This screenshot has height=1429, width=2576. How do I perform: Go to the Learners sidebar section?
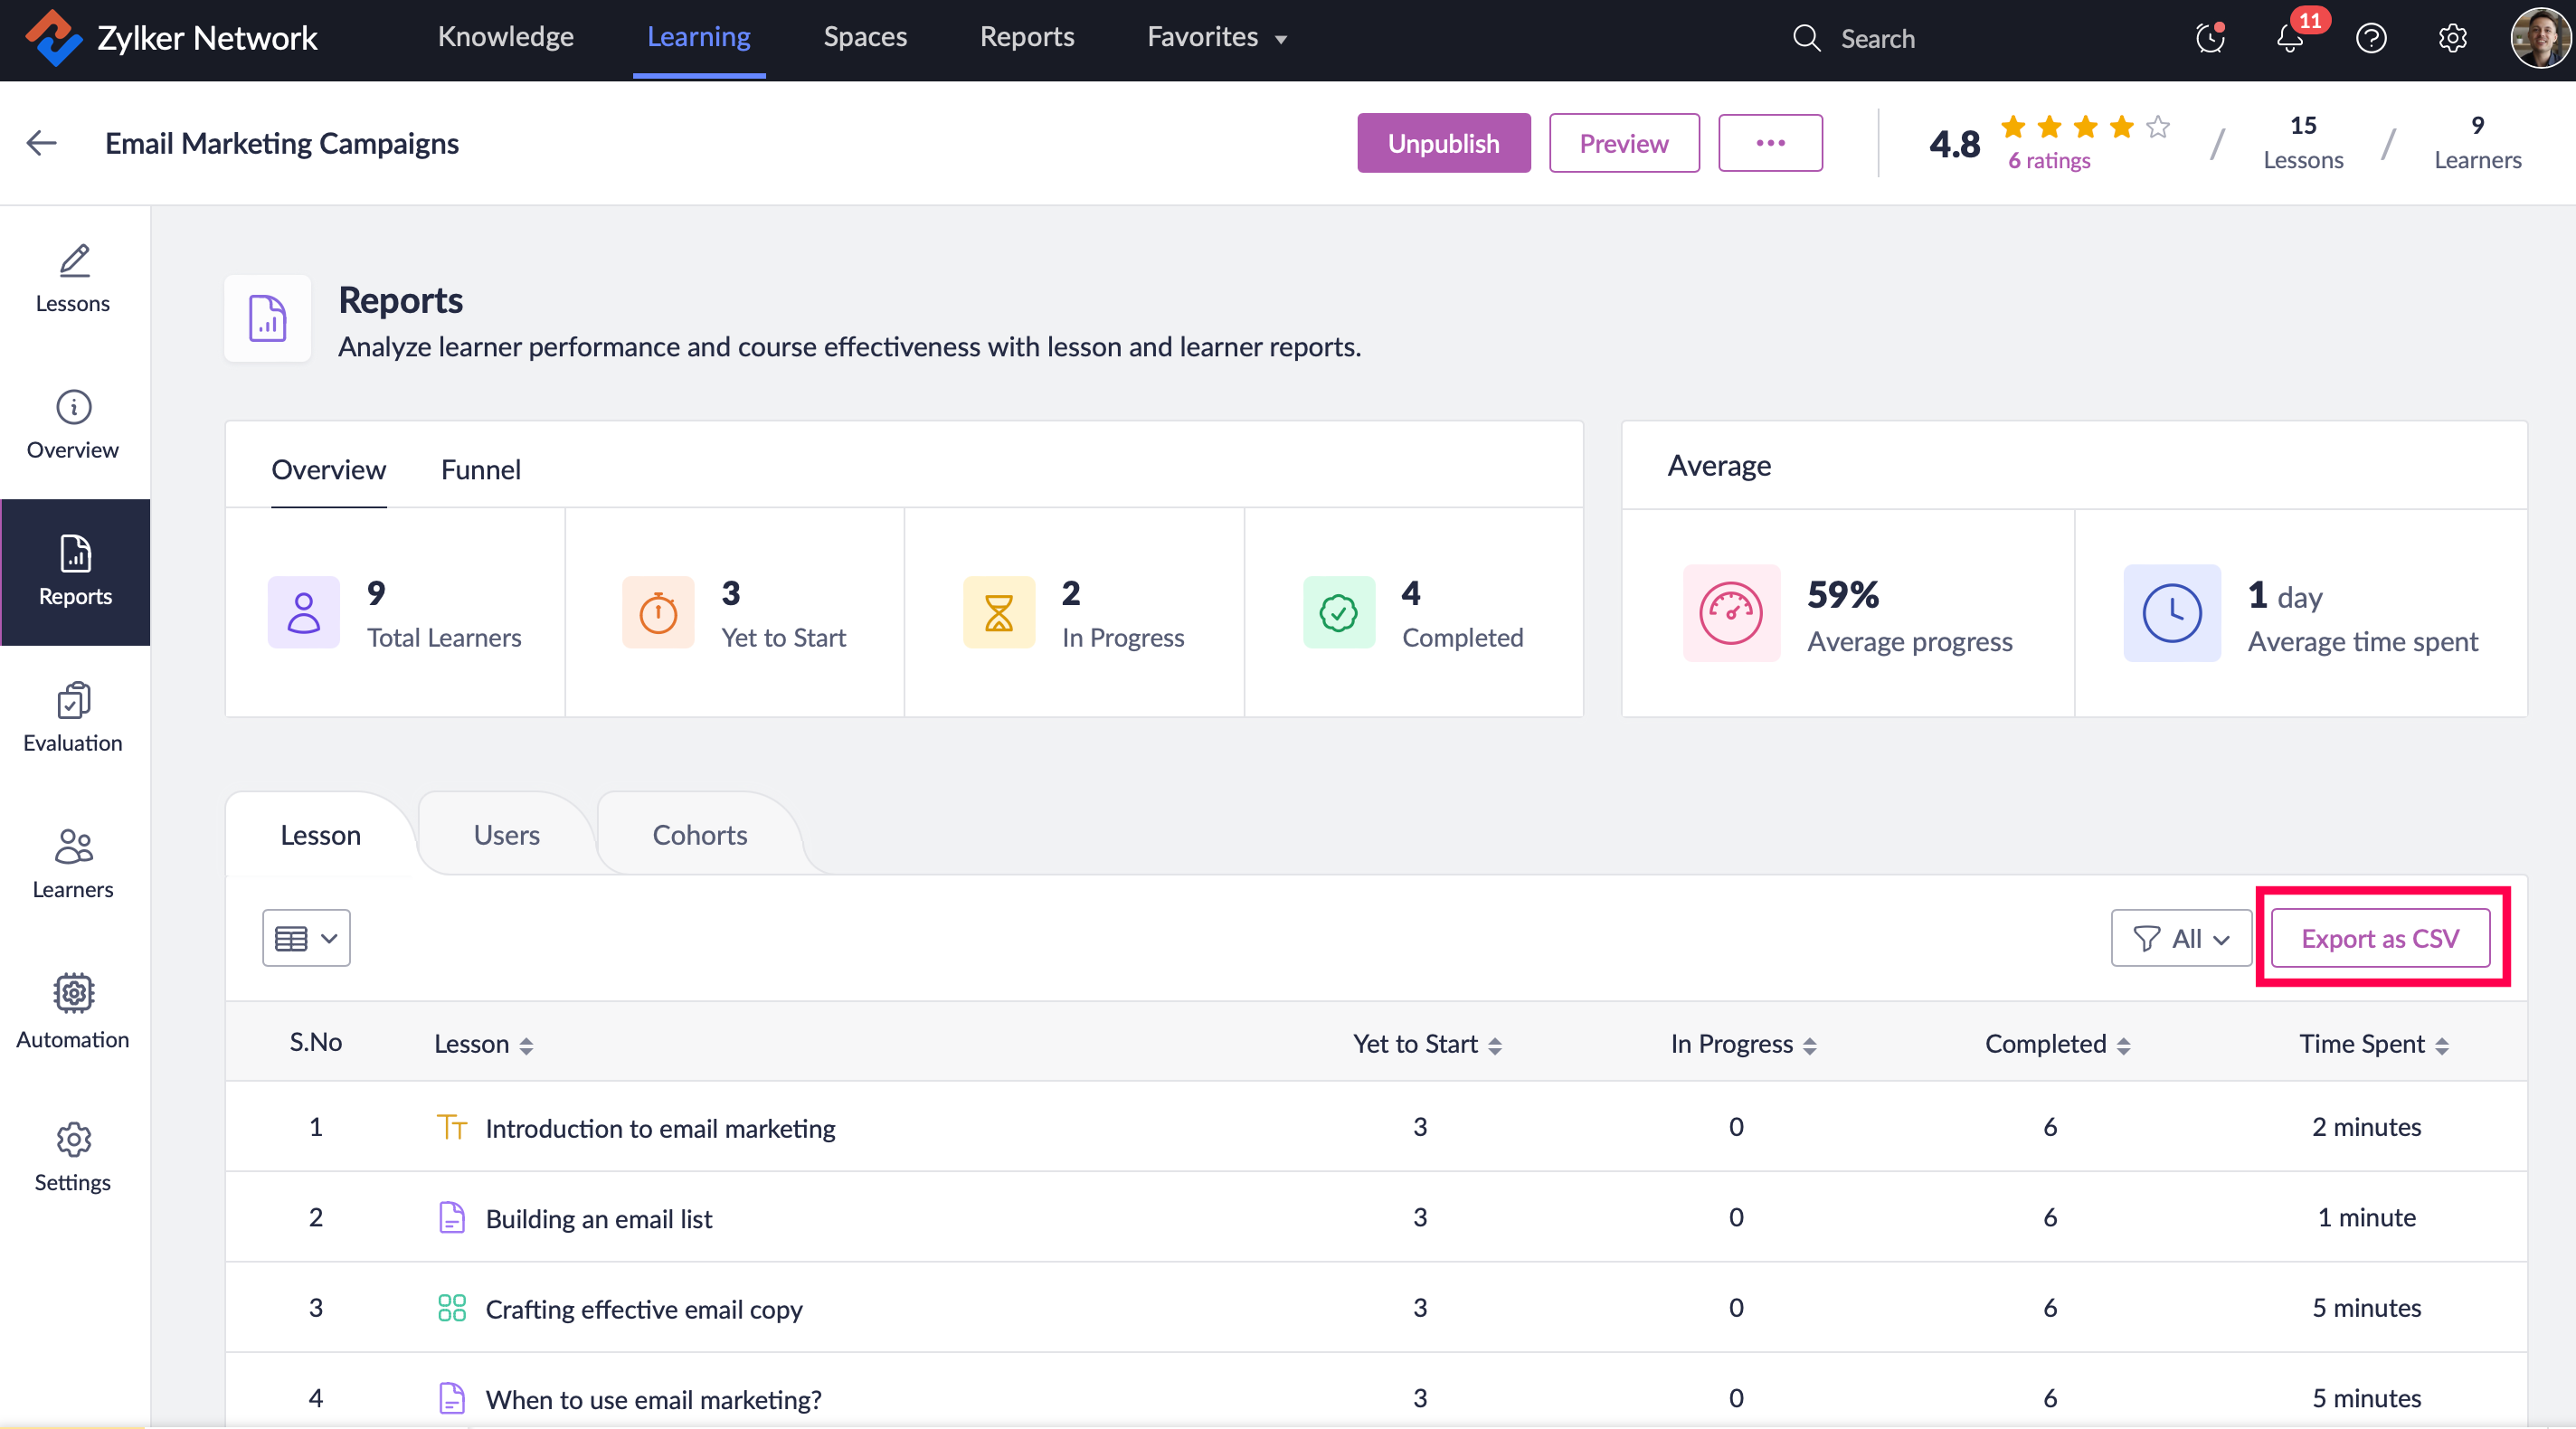[x=73, y=863]
